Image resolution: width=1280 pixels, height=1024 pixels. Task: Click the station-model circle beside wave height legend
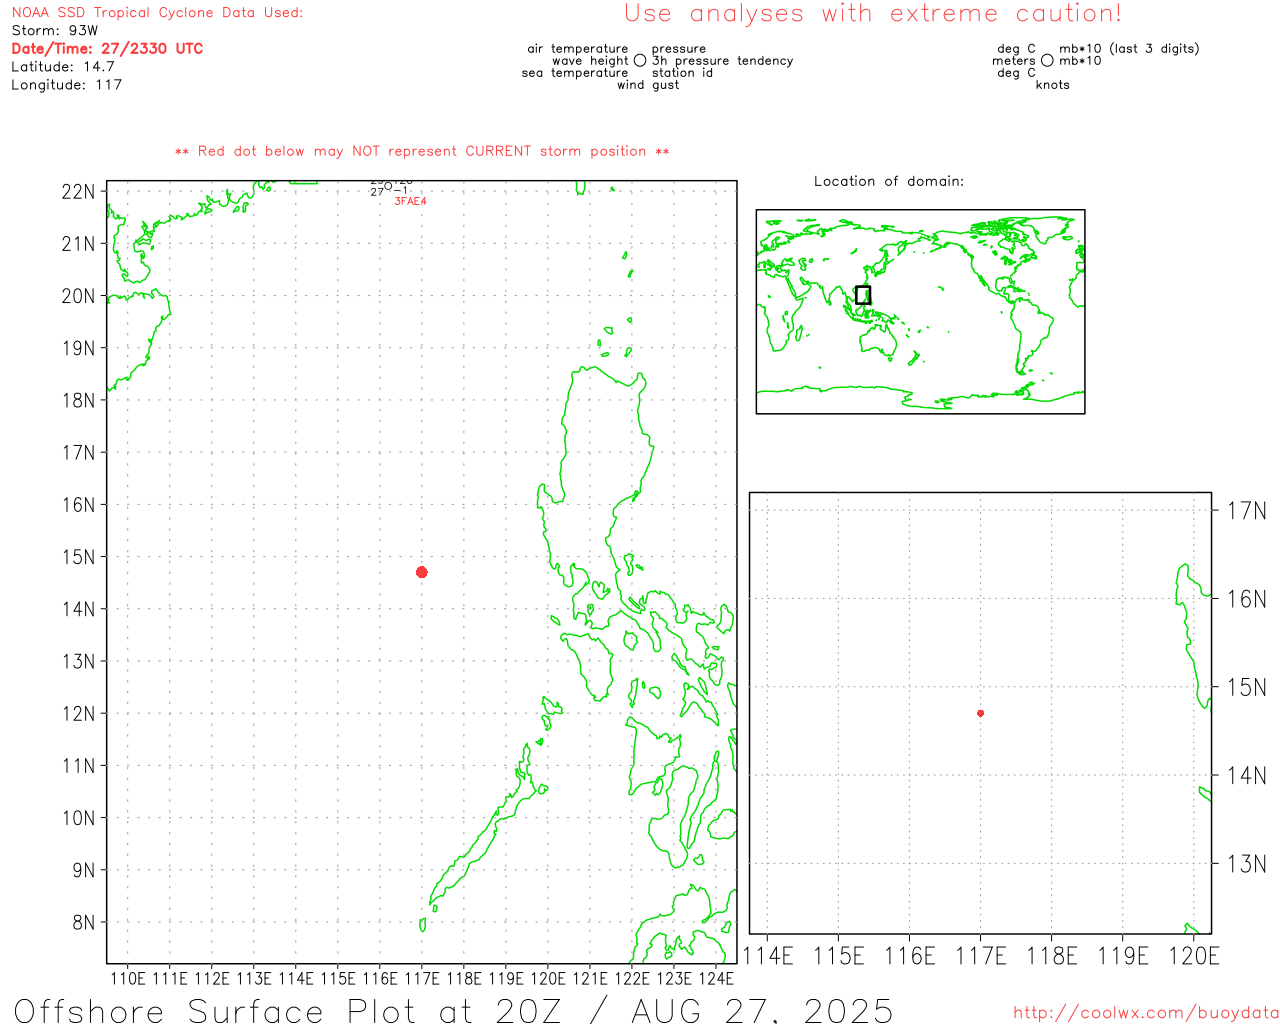(640, 61)
